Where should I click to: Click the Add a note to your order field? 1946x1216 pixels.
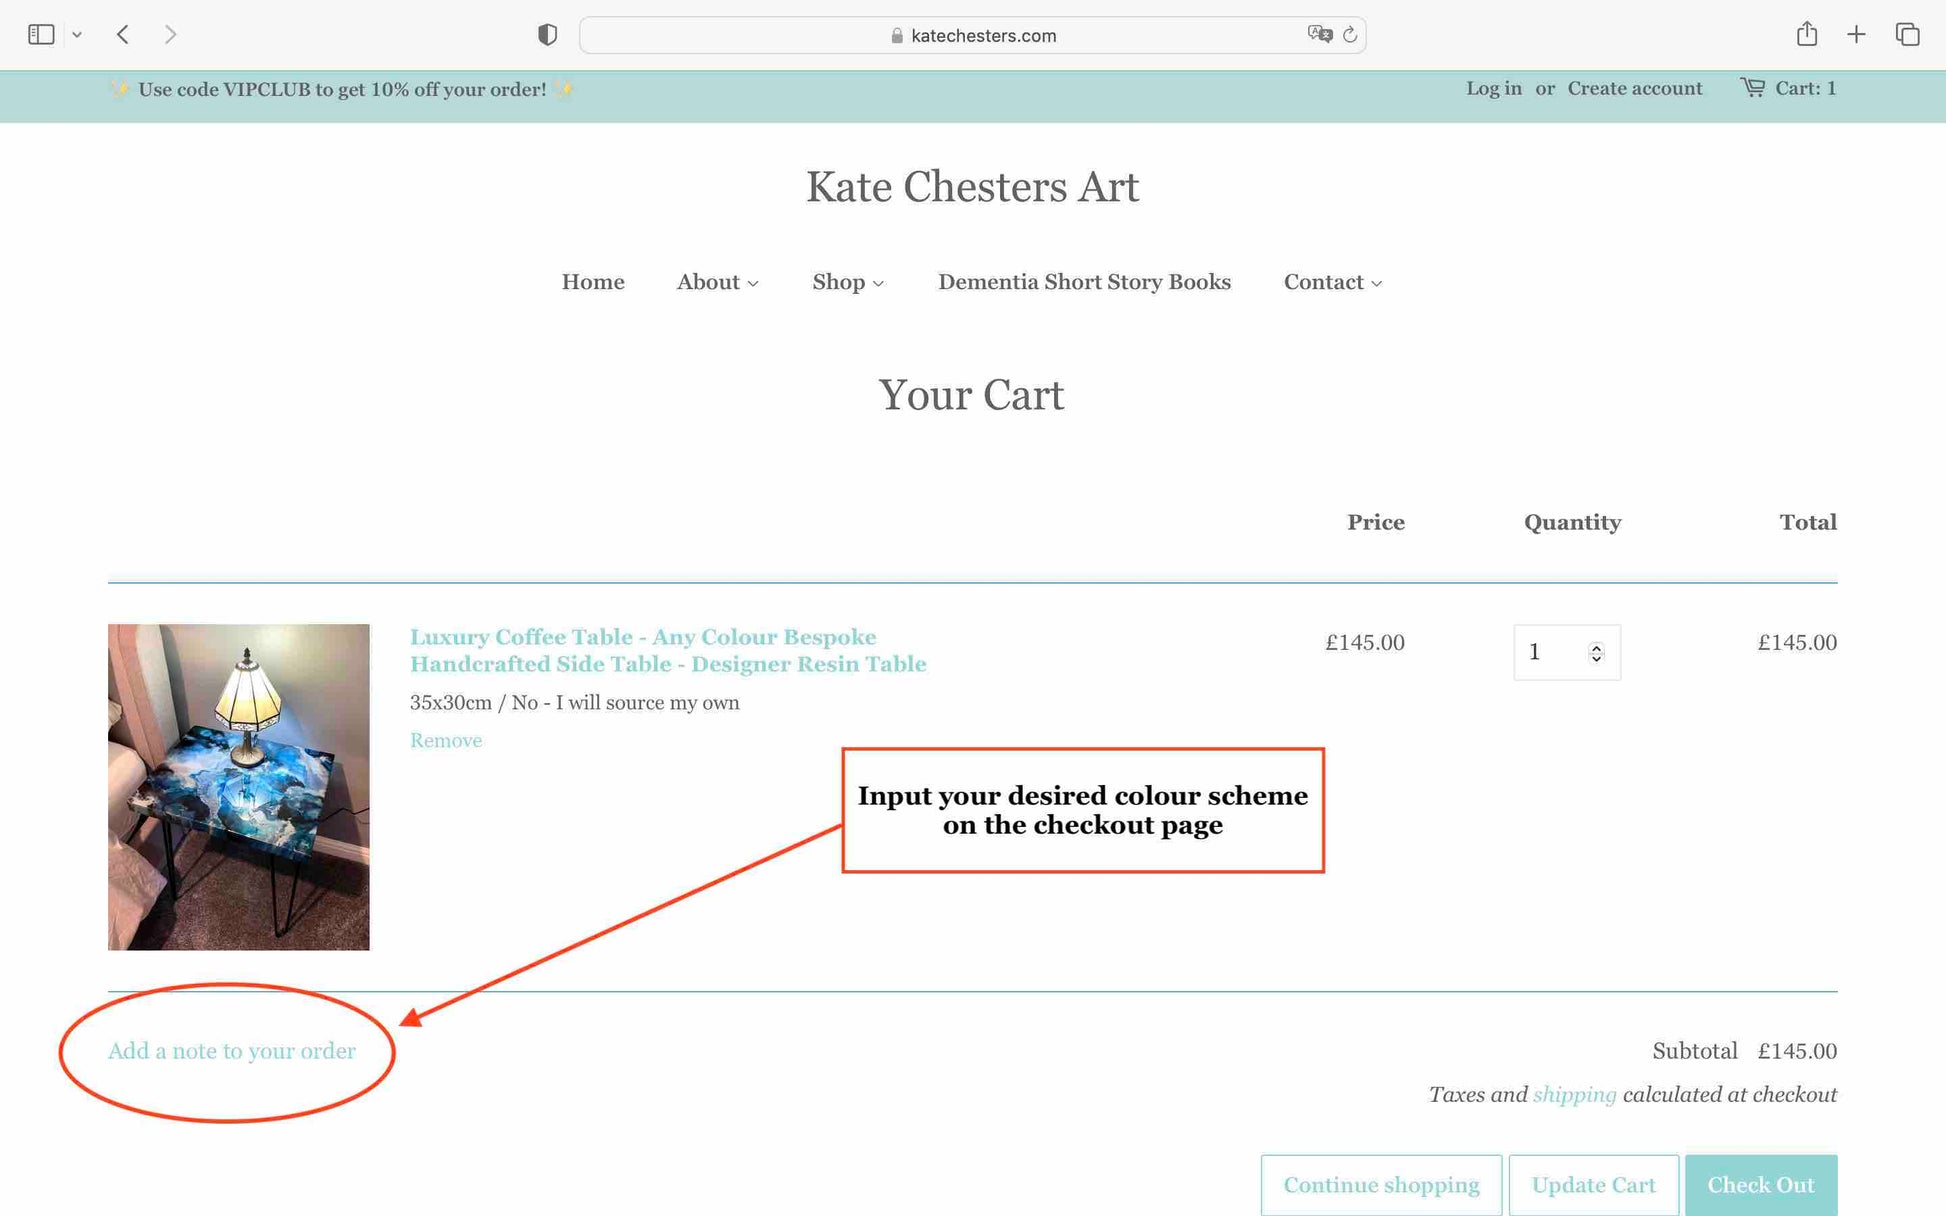231,1051
